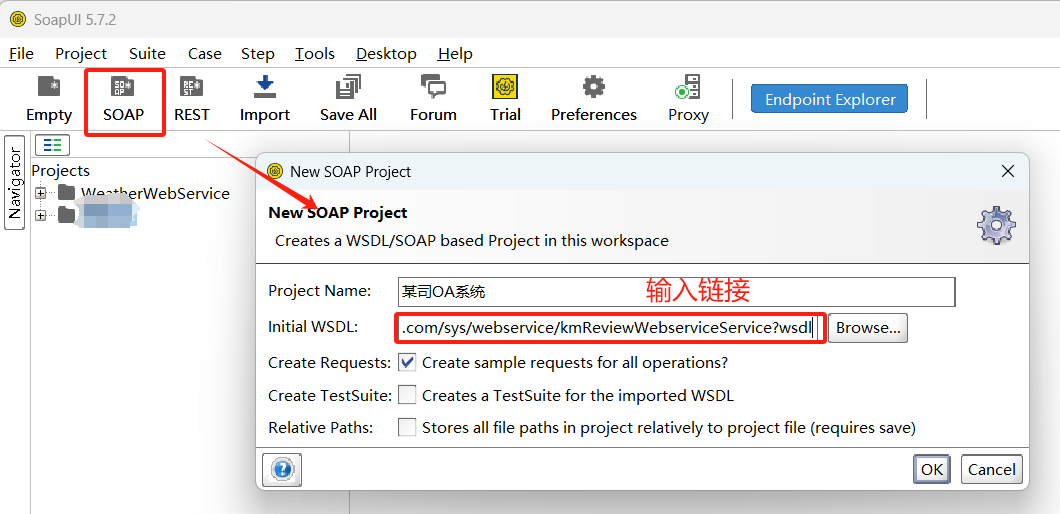Open the Step menu
Viewport: 1060px width, 514px height.
click(258, 53)
